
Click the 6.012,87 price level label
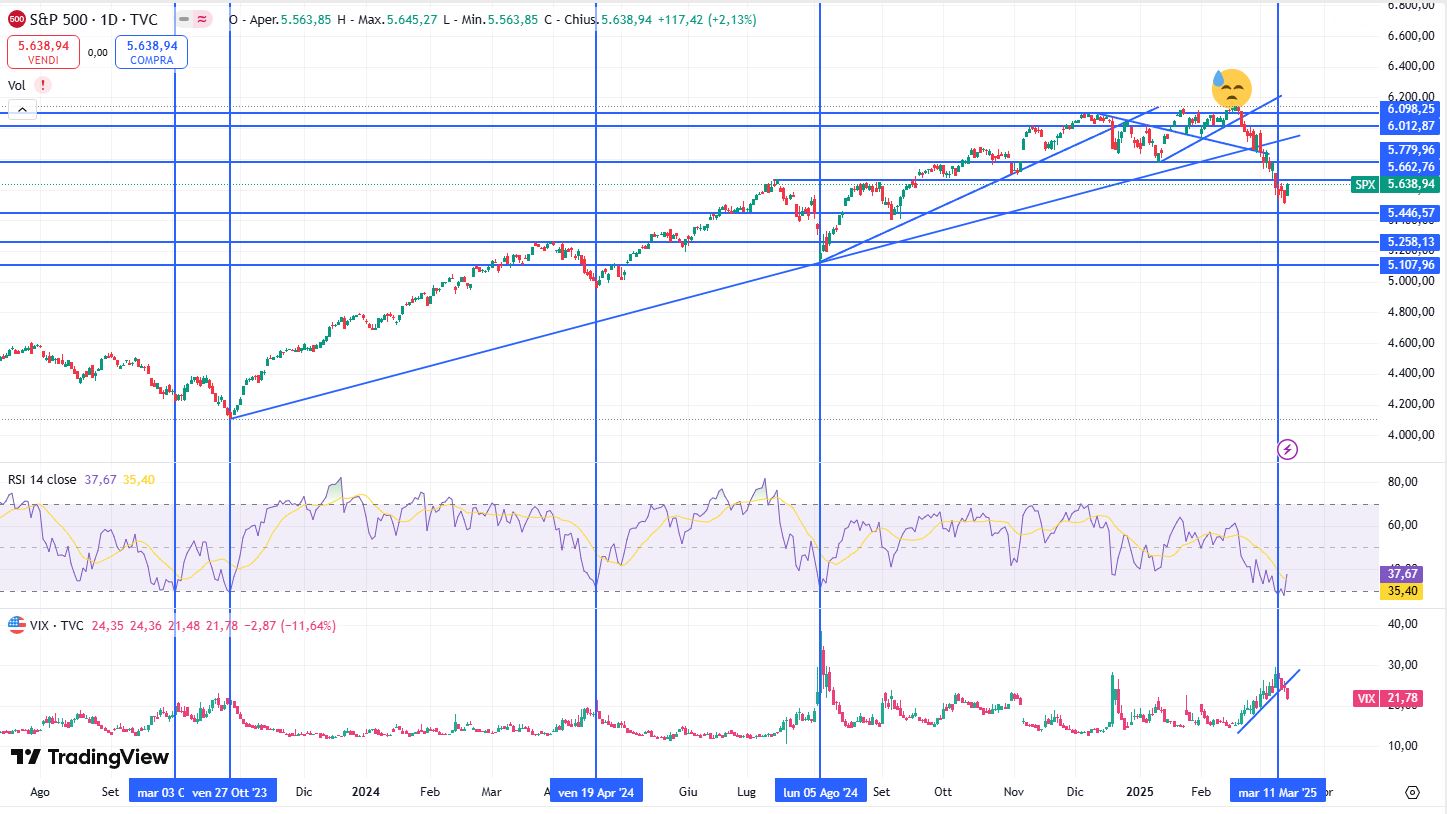pyautogui.click(x=1411, y=125)
